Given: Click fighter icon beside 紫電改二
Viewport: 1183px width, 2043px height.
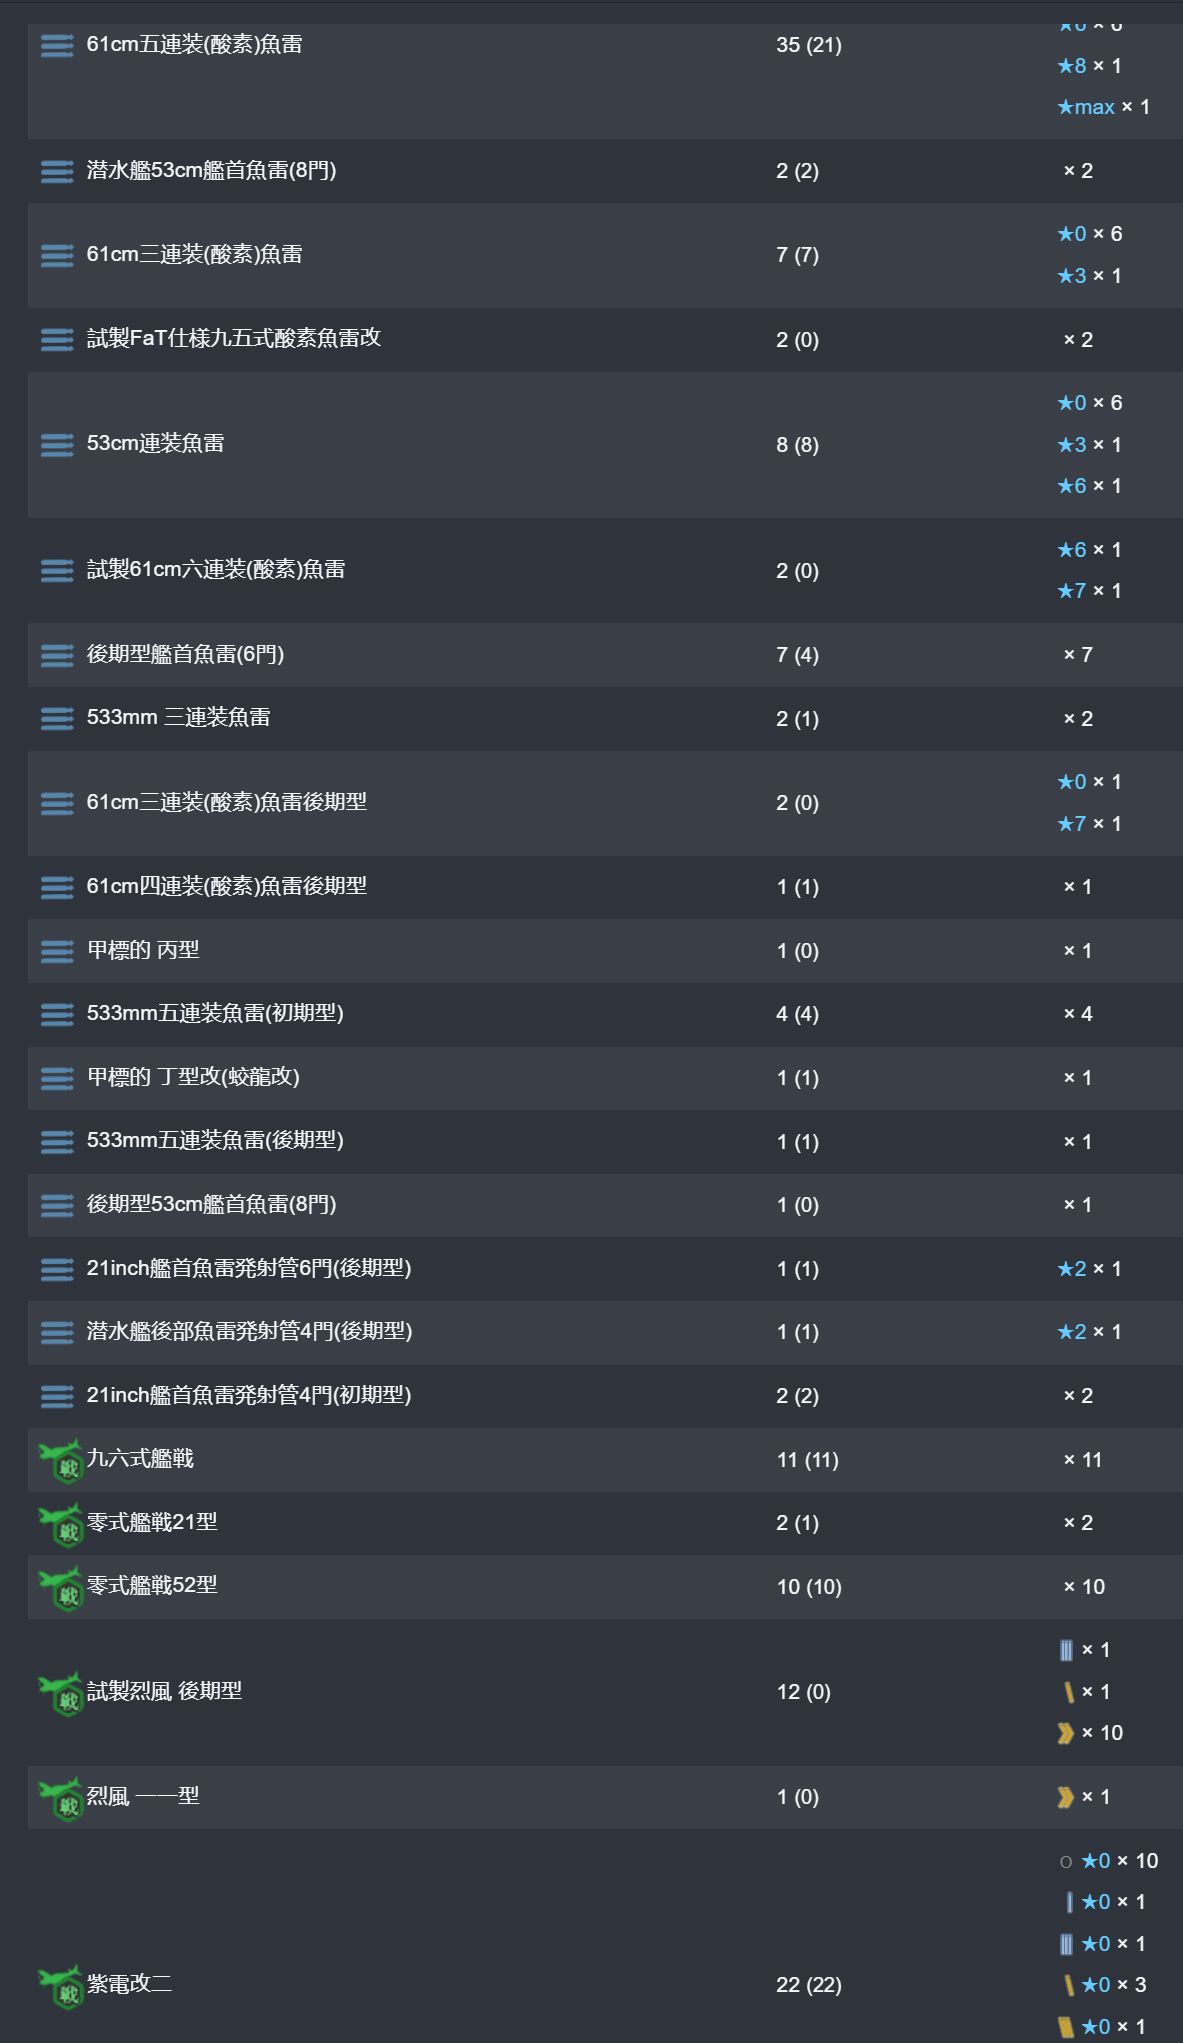Looking at the screenshot, I should (x=61, y=1986).
